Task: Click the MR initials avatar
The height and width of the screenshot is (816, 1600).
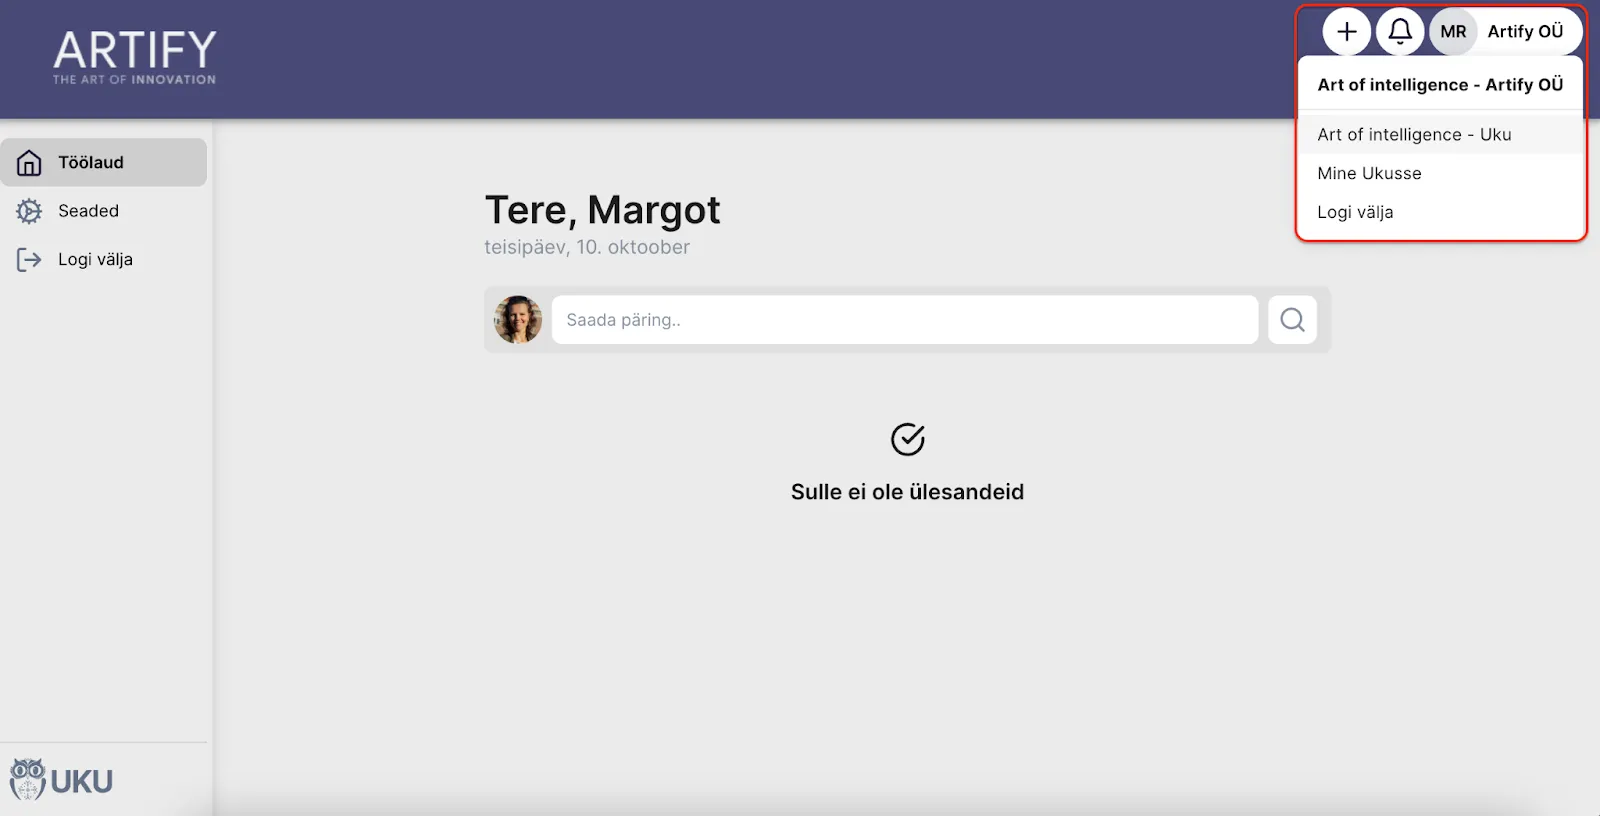Action: click(x=1453, y=32)
